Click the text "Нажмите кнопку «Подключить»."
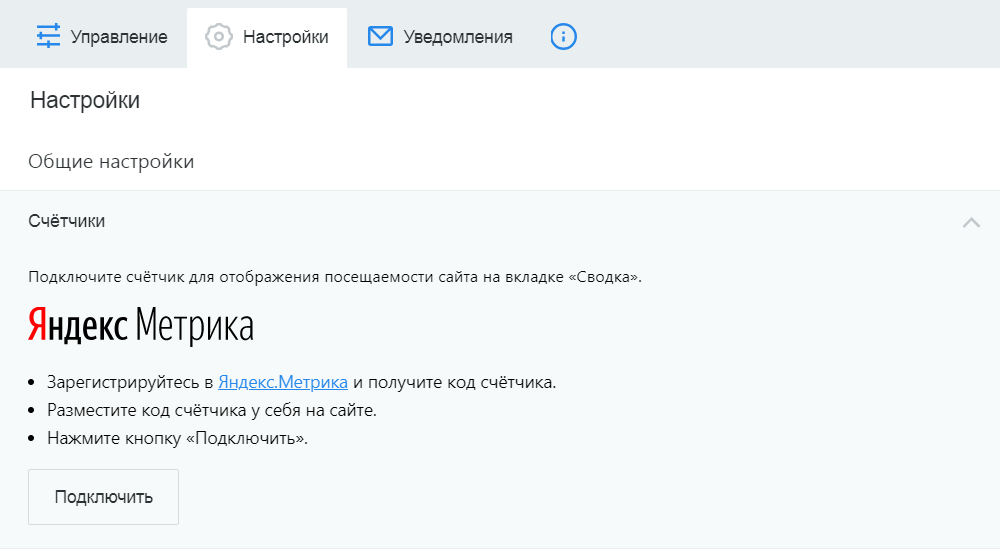1000x557 pixels. 177,438
